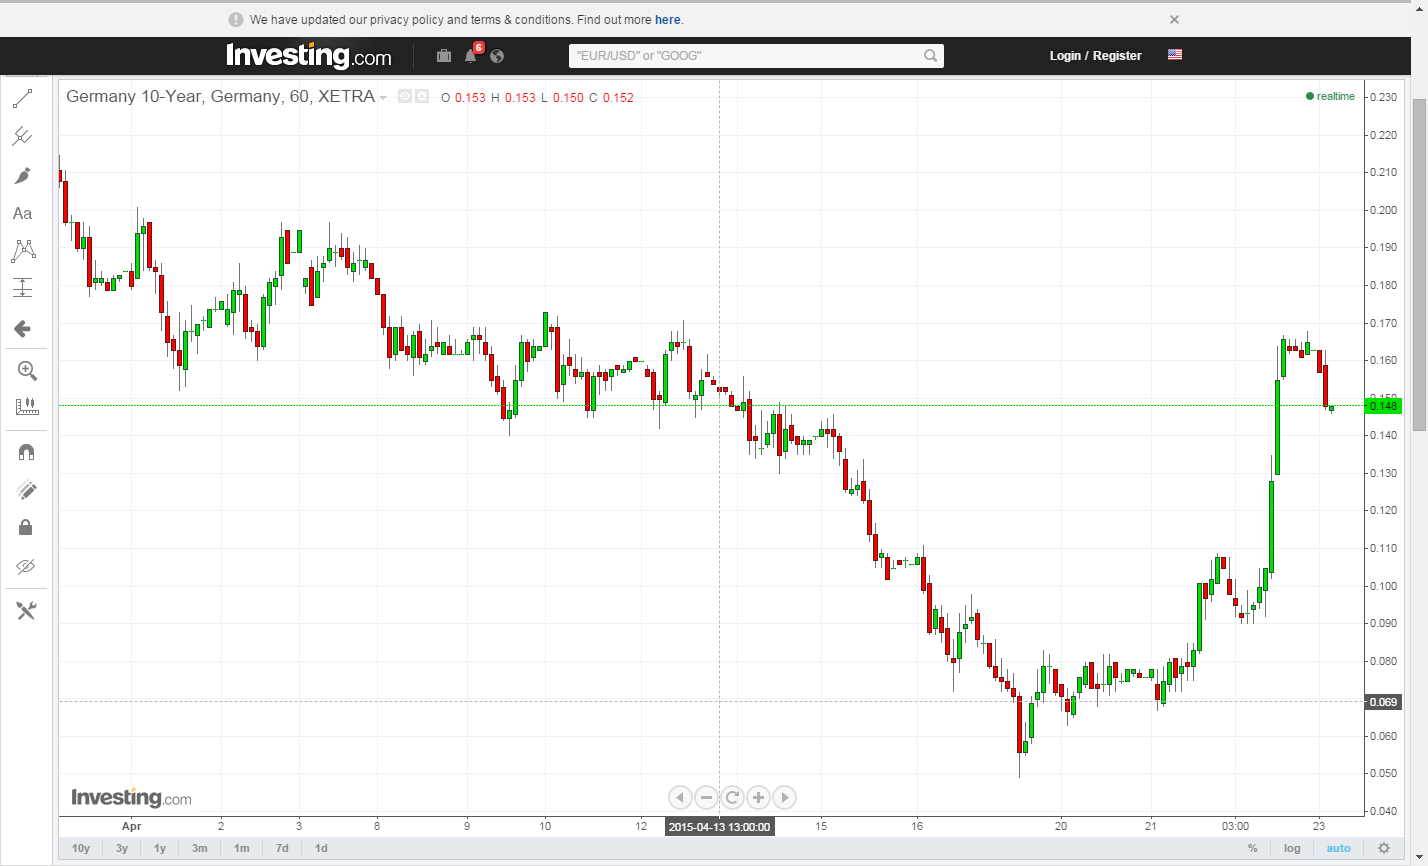Toggle percentage scale button
The image size is (1428, 866).
(x=1252, y=848)
